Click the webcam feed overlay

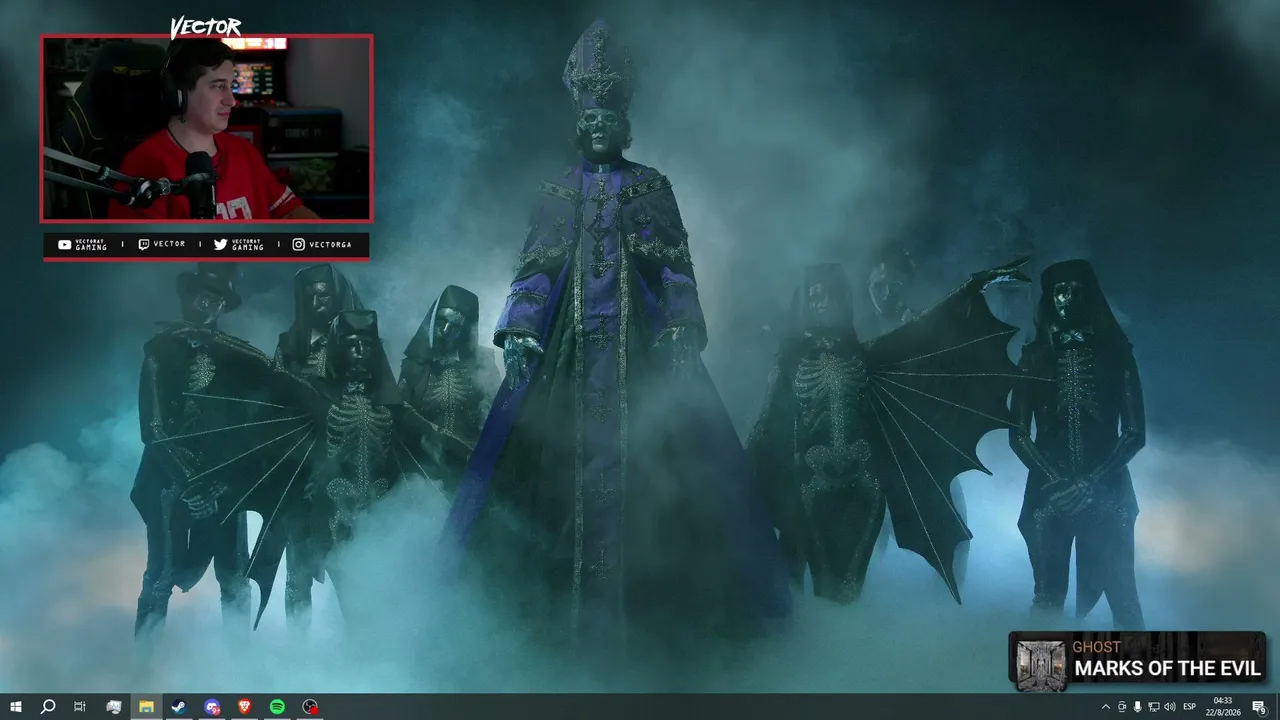coord(207,128)
